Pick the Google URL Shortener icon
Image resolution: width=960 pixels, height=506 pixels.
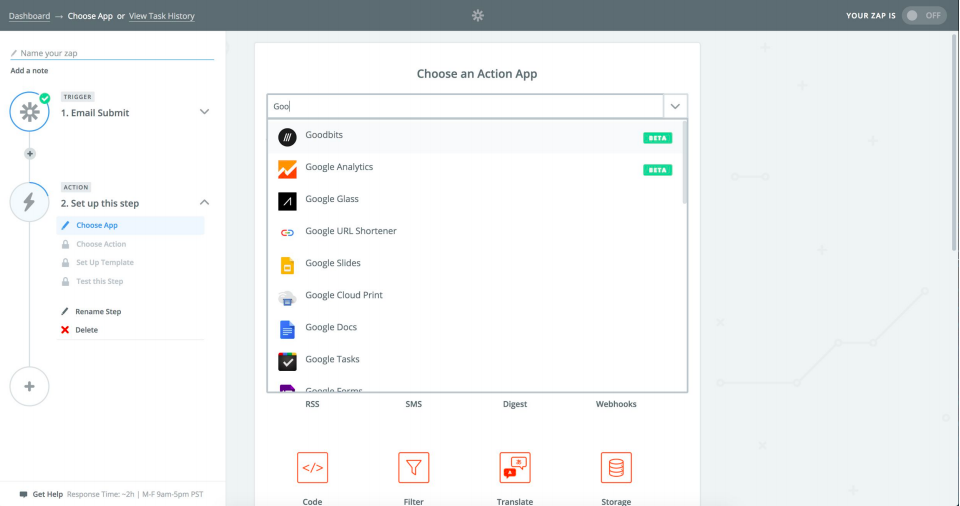[x=287, y=233]
